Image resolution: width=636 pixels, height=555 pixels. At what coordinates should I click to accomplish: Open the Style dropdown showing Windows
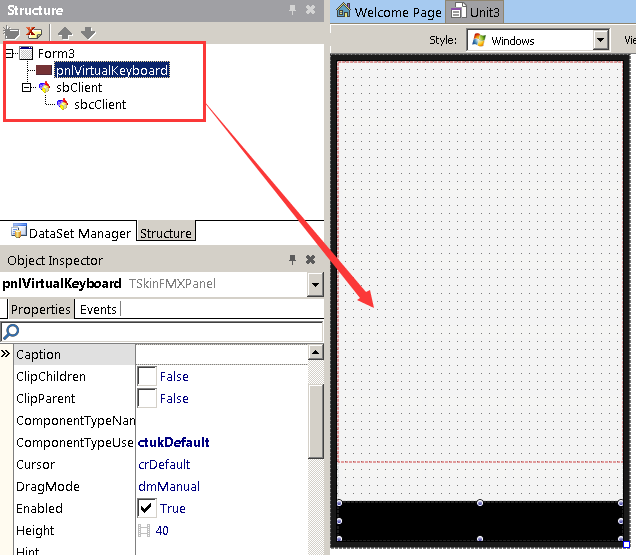(600, 41)
